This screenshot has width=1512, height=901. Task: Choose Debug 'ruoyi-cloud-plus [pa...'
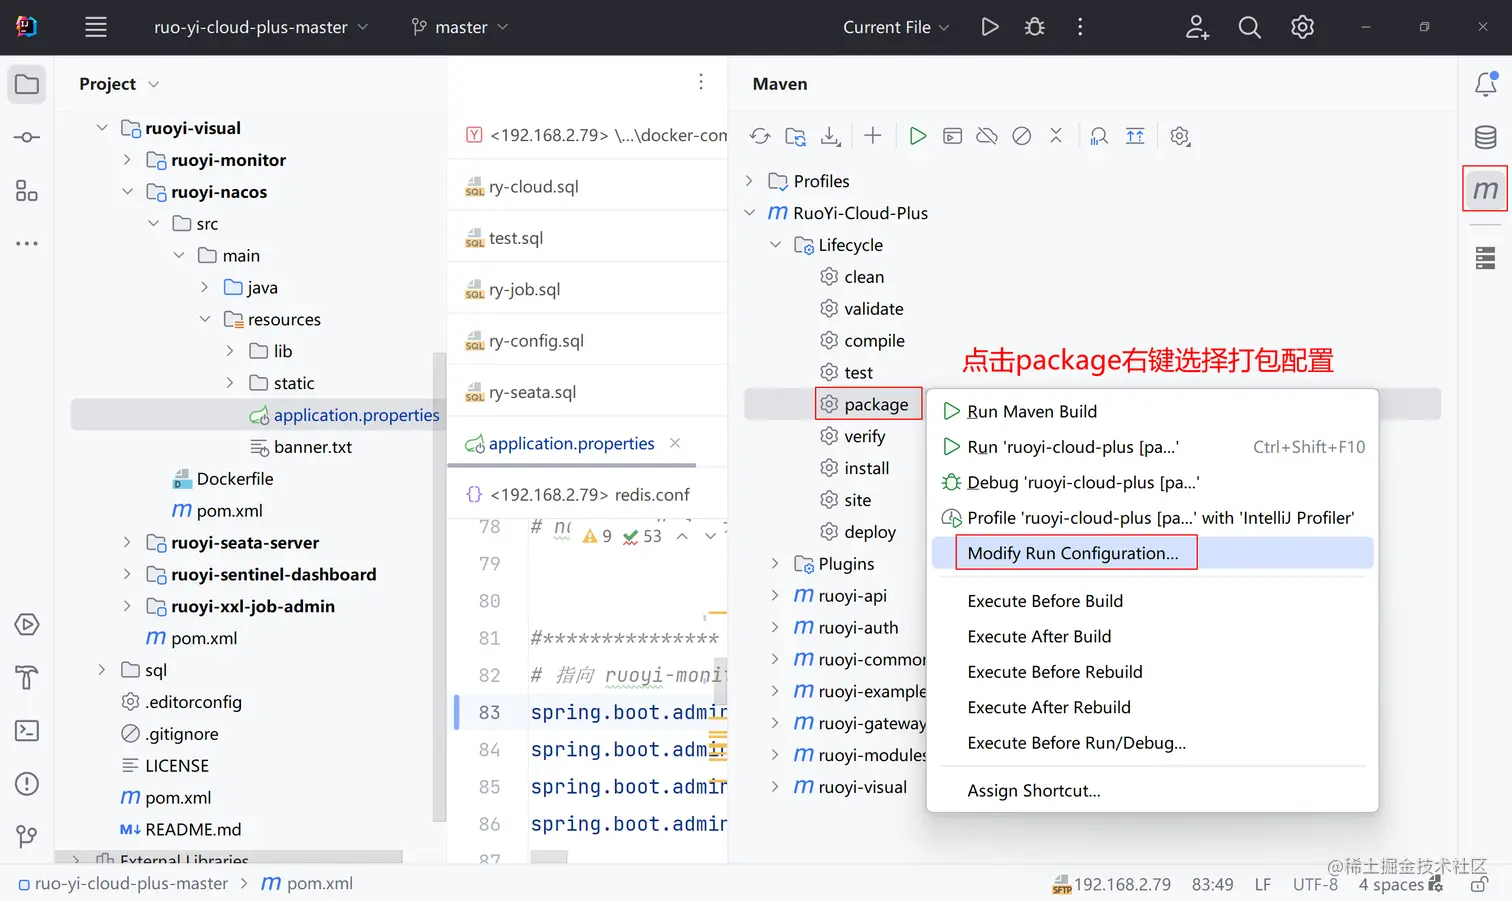1152,482
